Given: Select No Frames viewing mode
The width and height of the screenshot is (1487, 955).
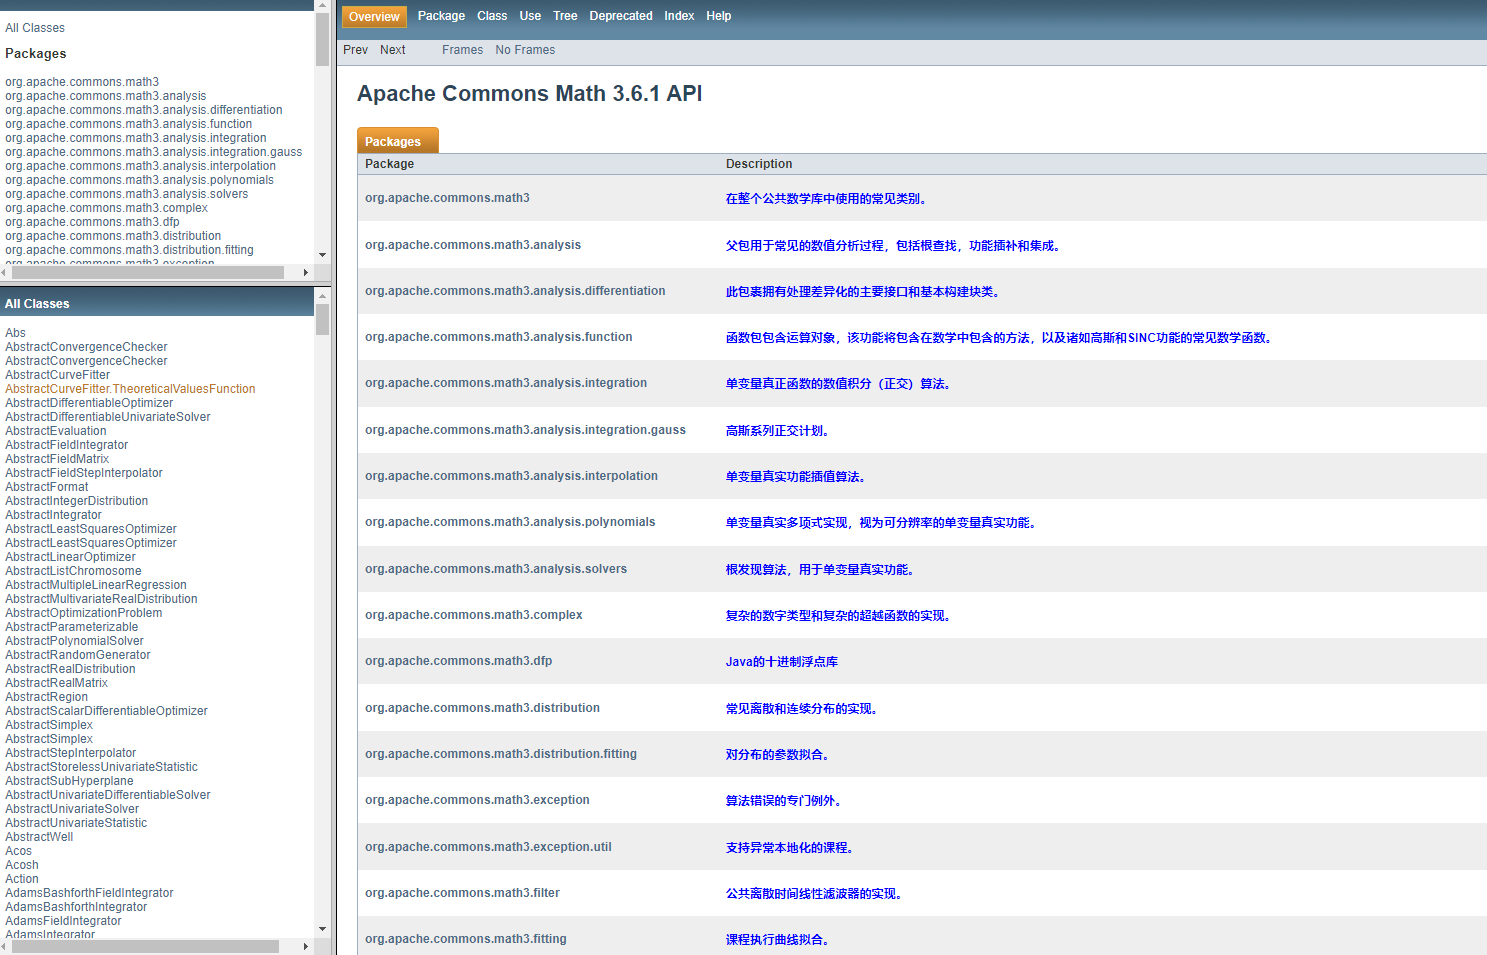Looking at the screenshot, I should pyautogui.click(x=524, y=49).
